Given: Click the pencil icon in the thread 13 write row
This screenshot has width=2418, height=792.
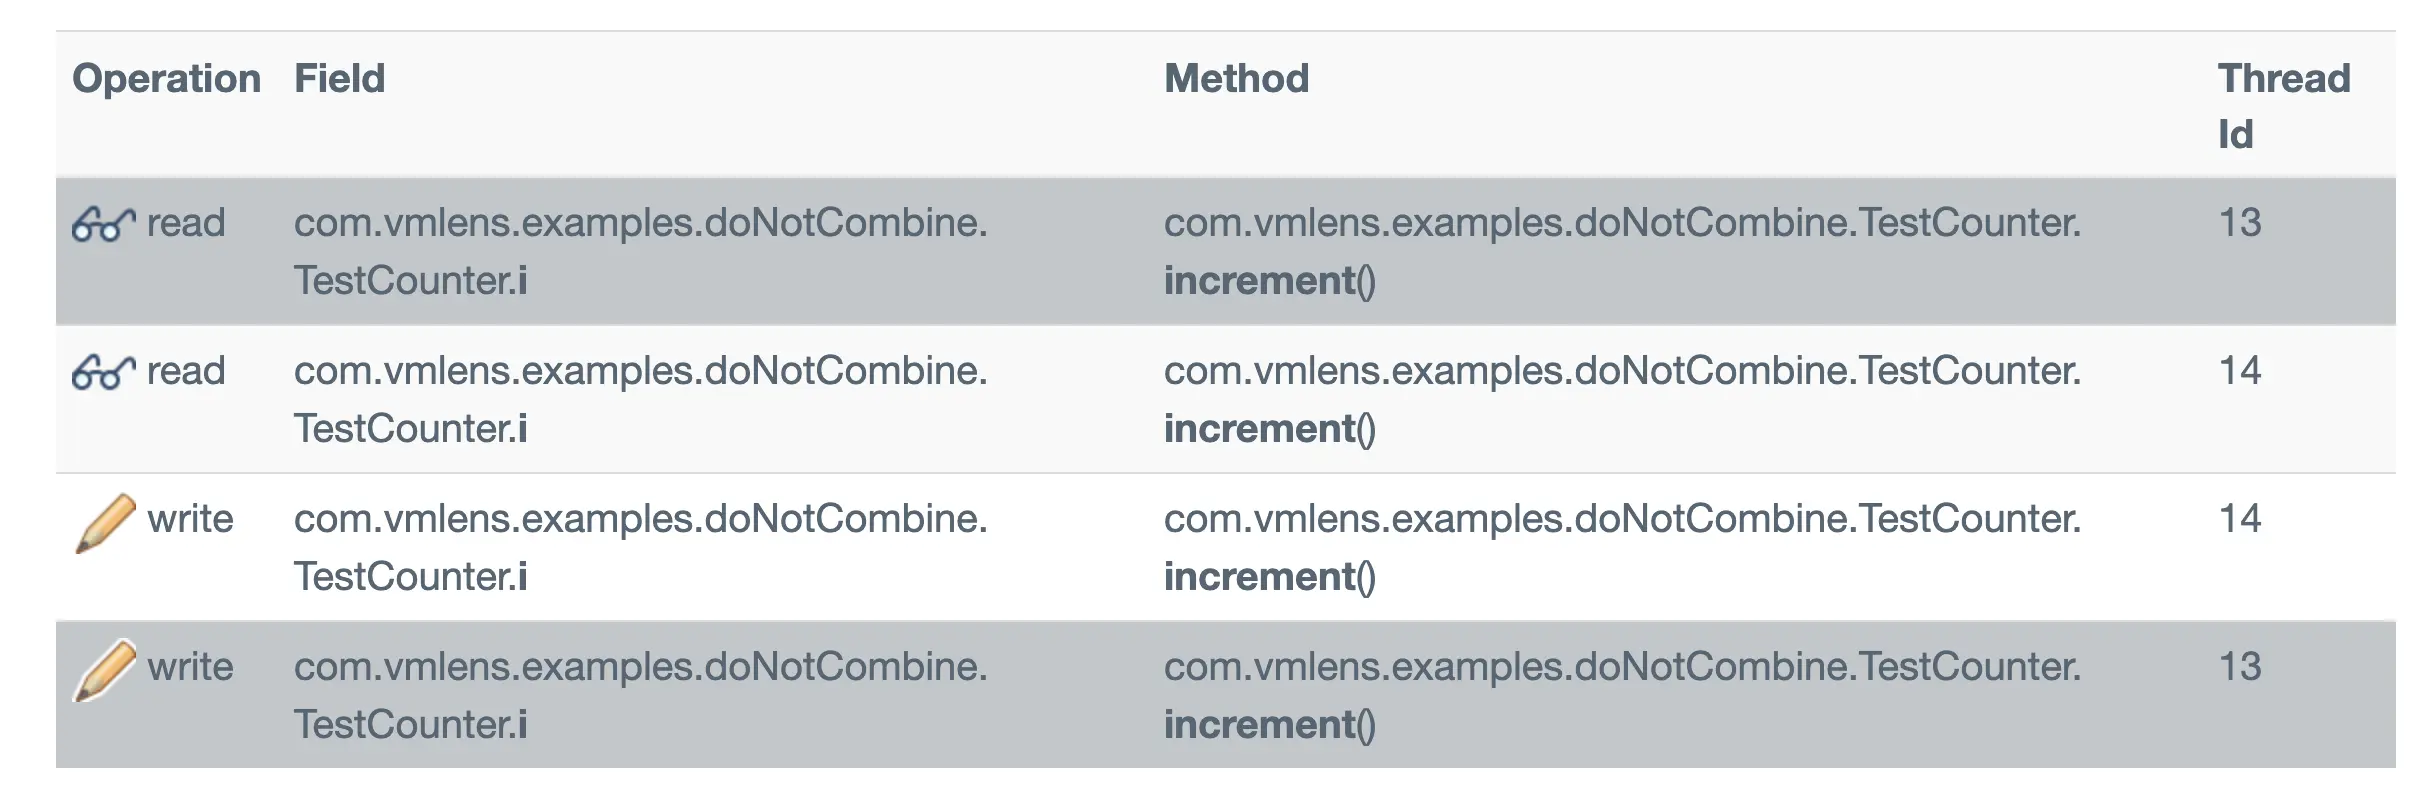Looking at the screenshot, I should [x=105, y=670].
